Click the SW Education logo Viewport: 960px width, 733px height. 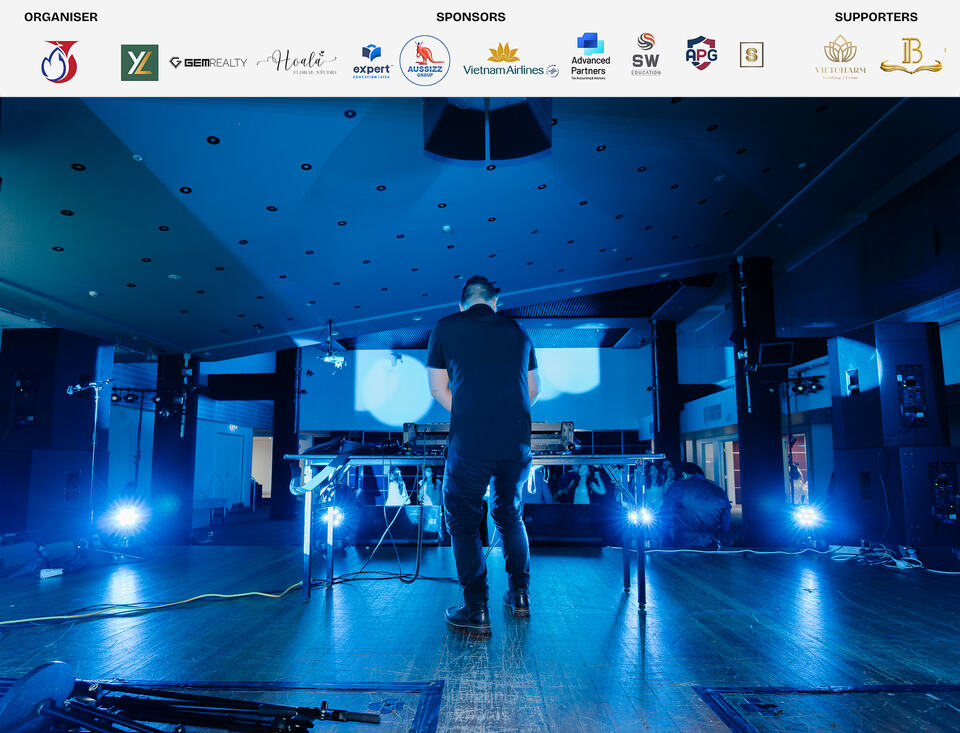point(646,55)
